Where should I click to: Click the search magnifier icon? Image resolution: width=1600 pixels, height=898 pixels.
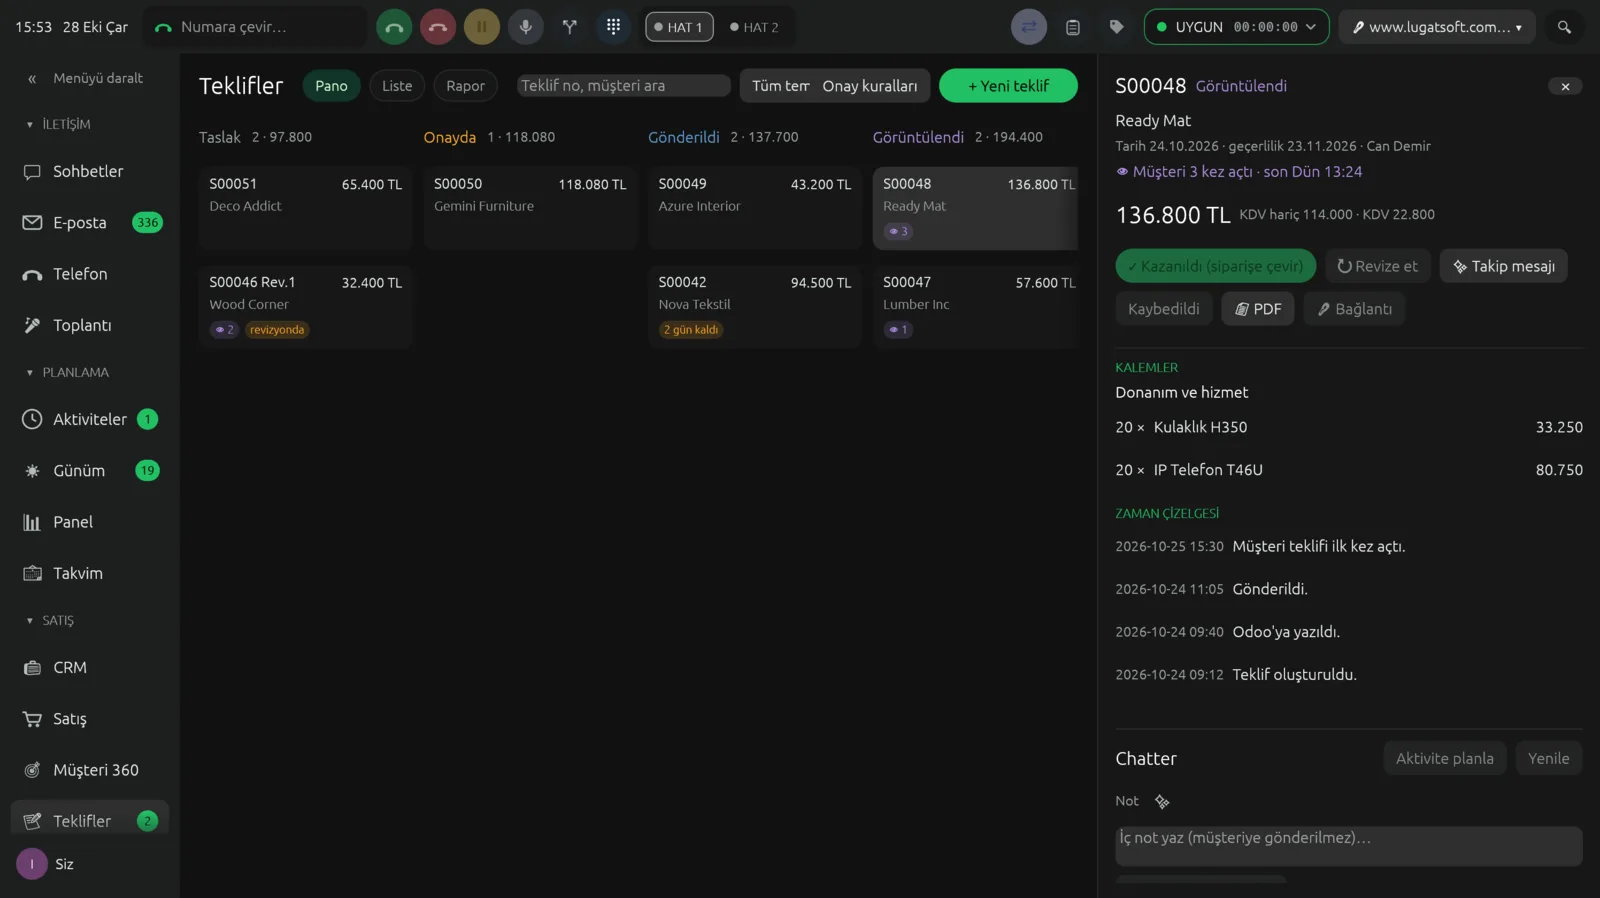click(1565, 27)
